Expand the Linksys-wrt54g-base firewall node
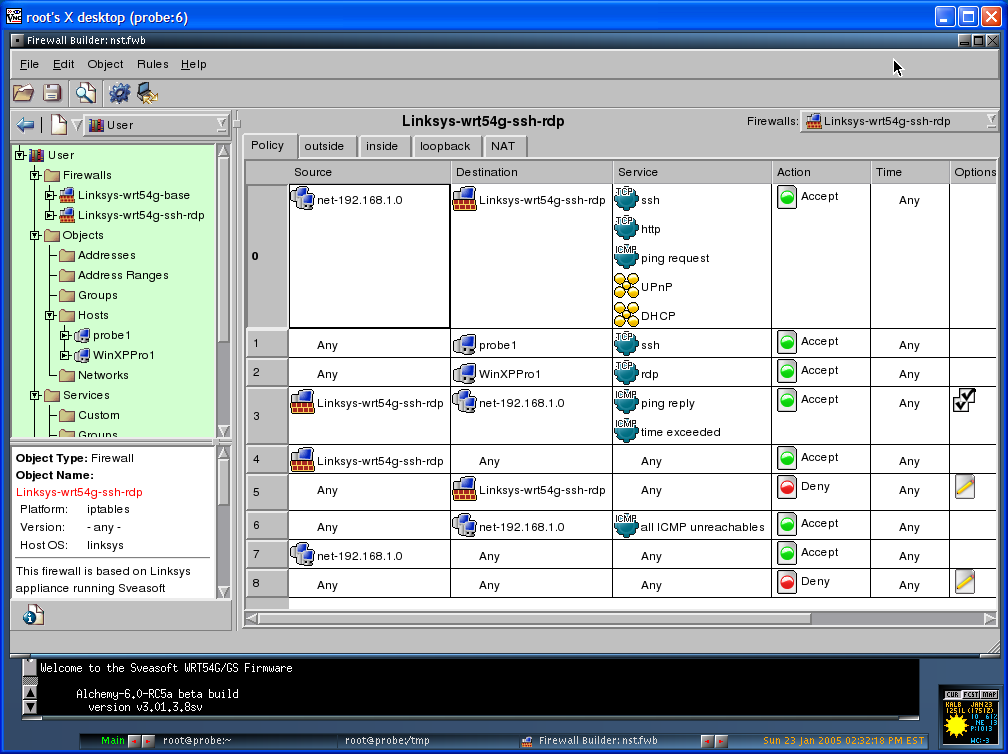The width and height of the screenshot is (1008, 754). 50,195
